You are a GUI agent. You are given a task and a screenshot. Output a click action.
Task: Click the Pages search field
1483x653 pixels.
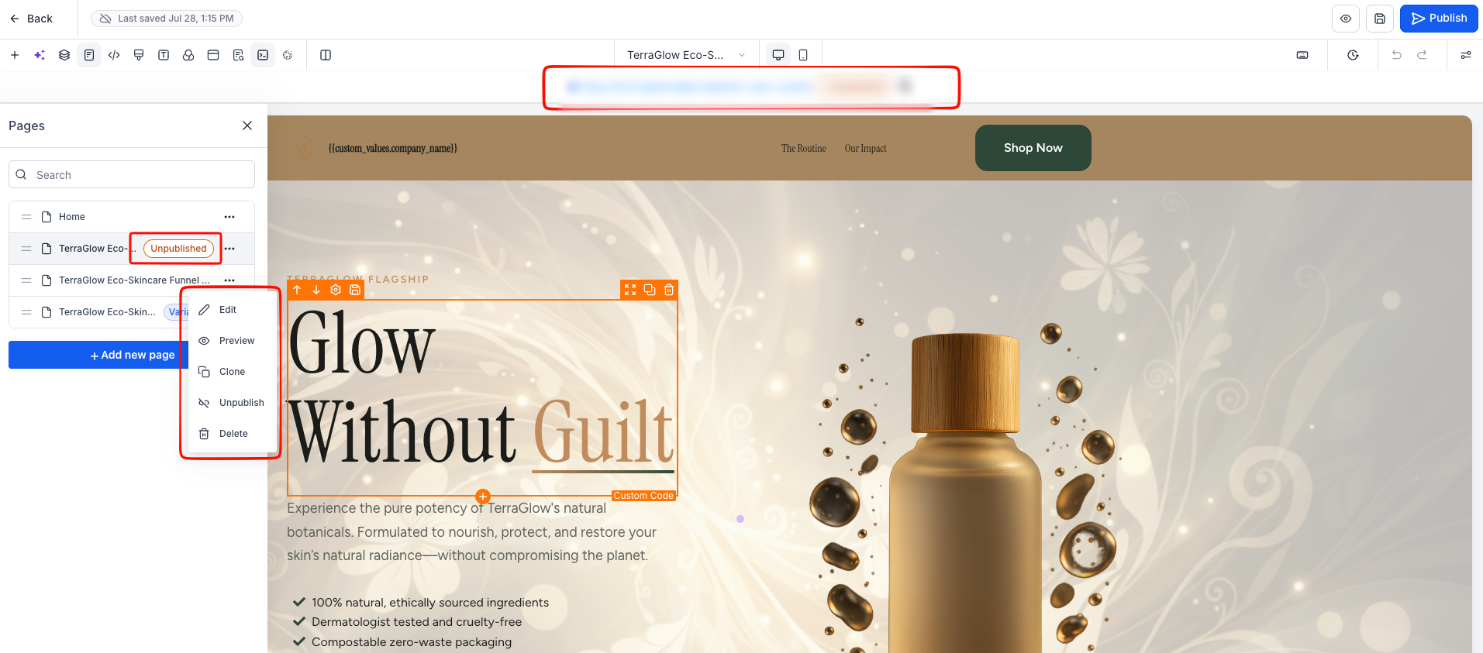[x=132, y=174]
